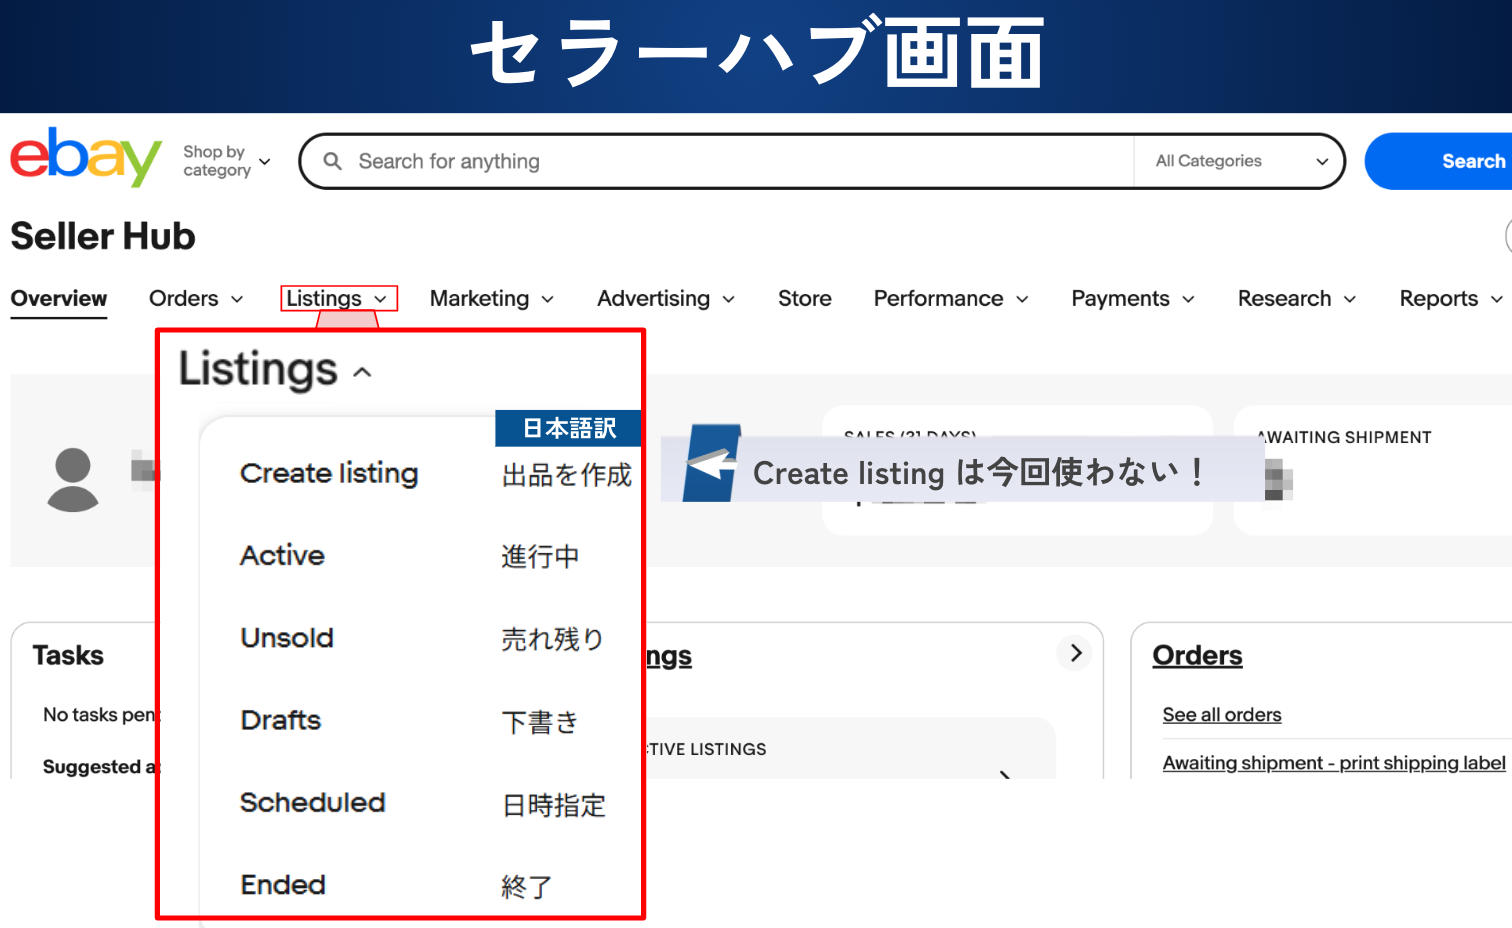This screenshot has width=1512, height=928.
Task: Select Drafts in Listings menu
Action: click(x=281, y=720)
